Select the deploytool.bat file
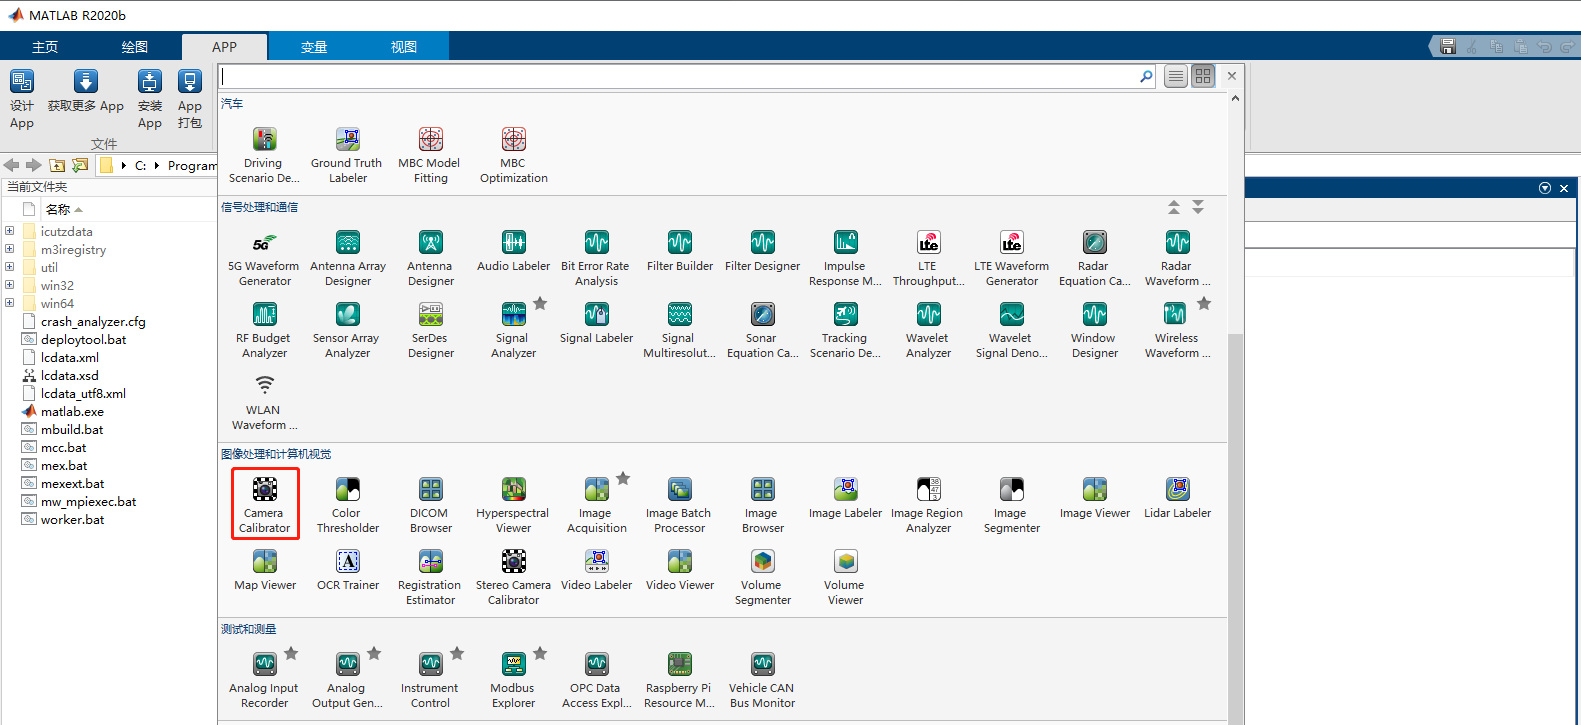The width and height of the screenshot is (1581, 725). (x=83, y=339)
